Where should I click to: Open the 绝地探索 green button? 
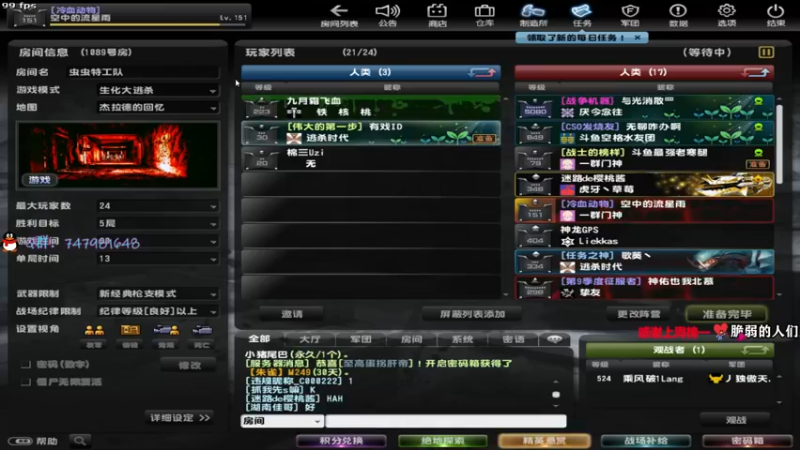[442, 440]
